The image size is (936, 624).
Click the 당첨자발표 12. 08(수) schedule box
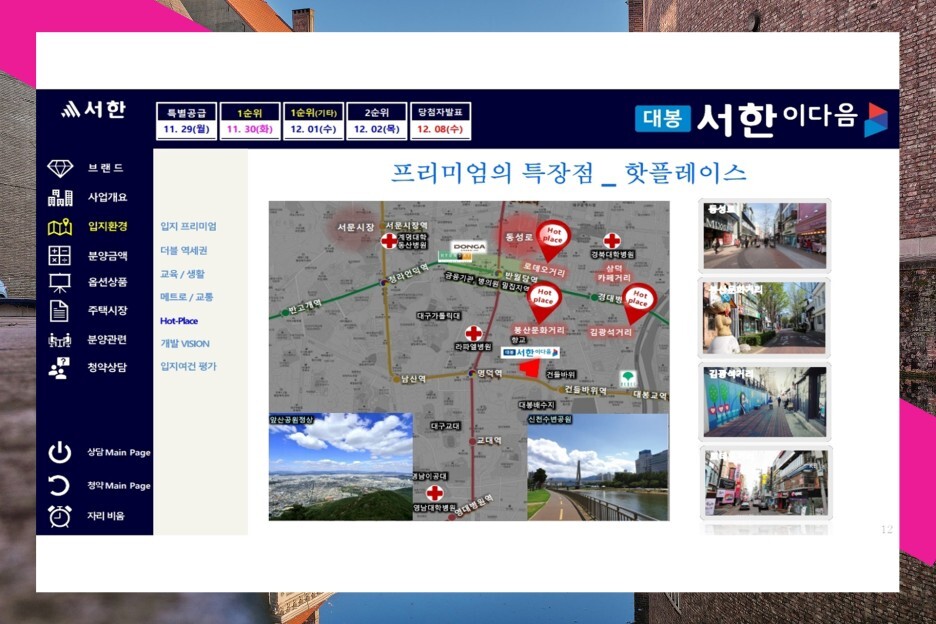tap(441, 121)
